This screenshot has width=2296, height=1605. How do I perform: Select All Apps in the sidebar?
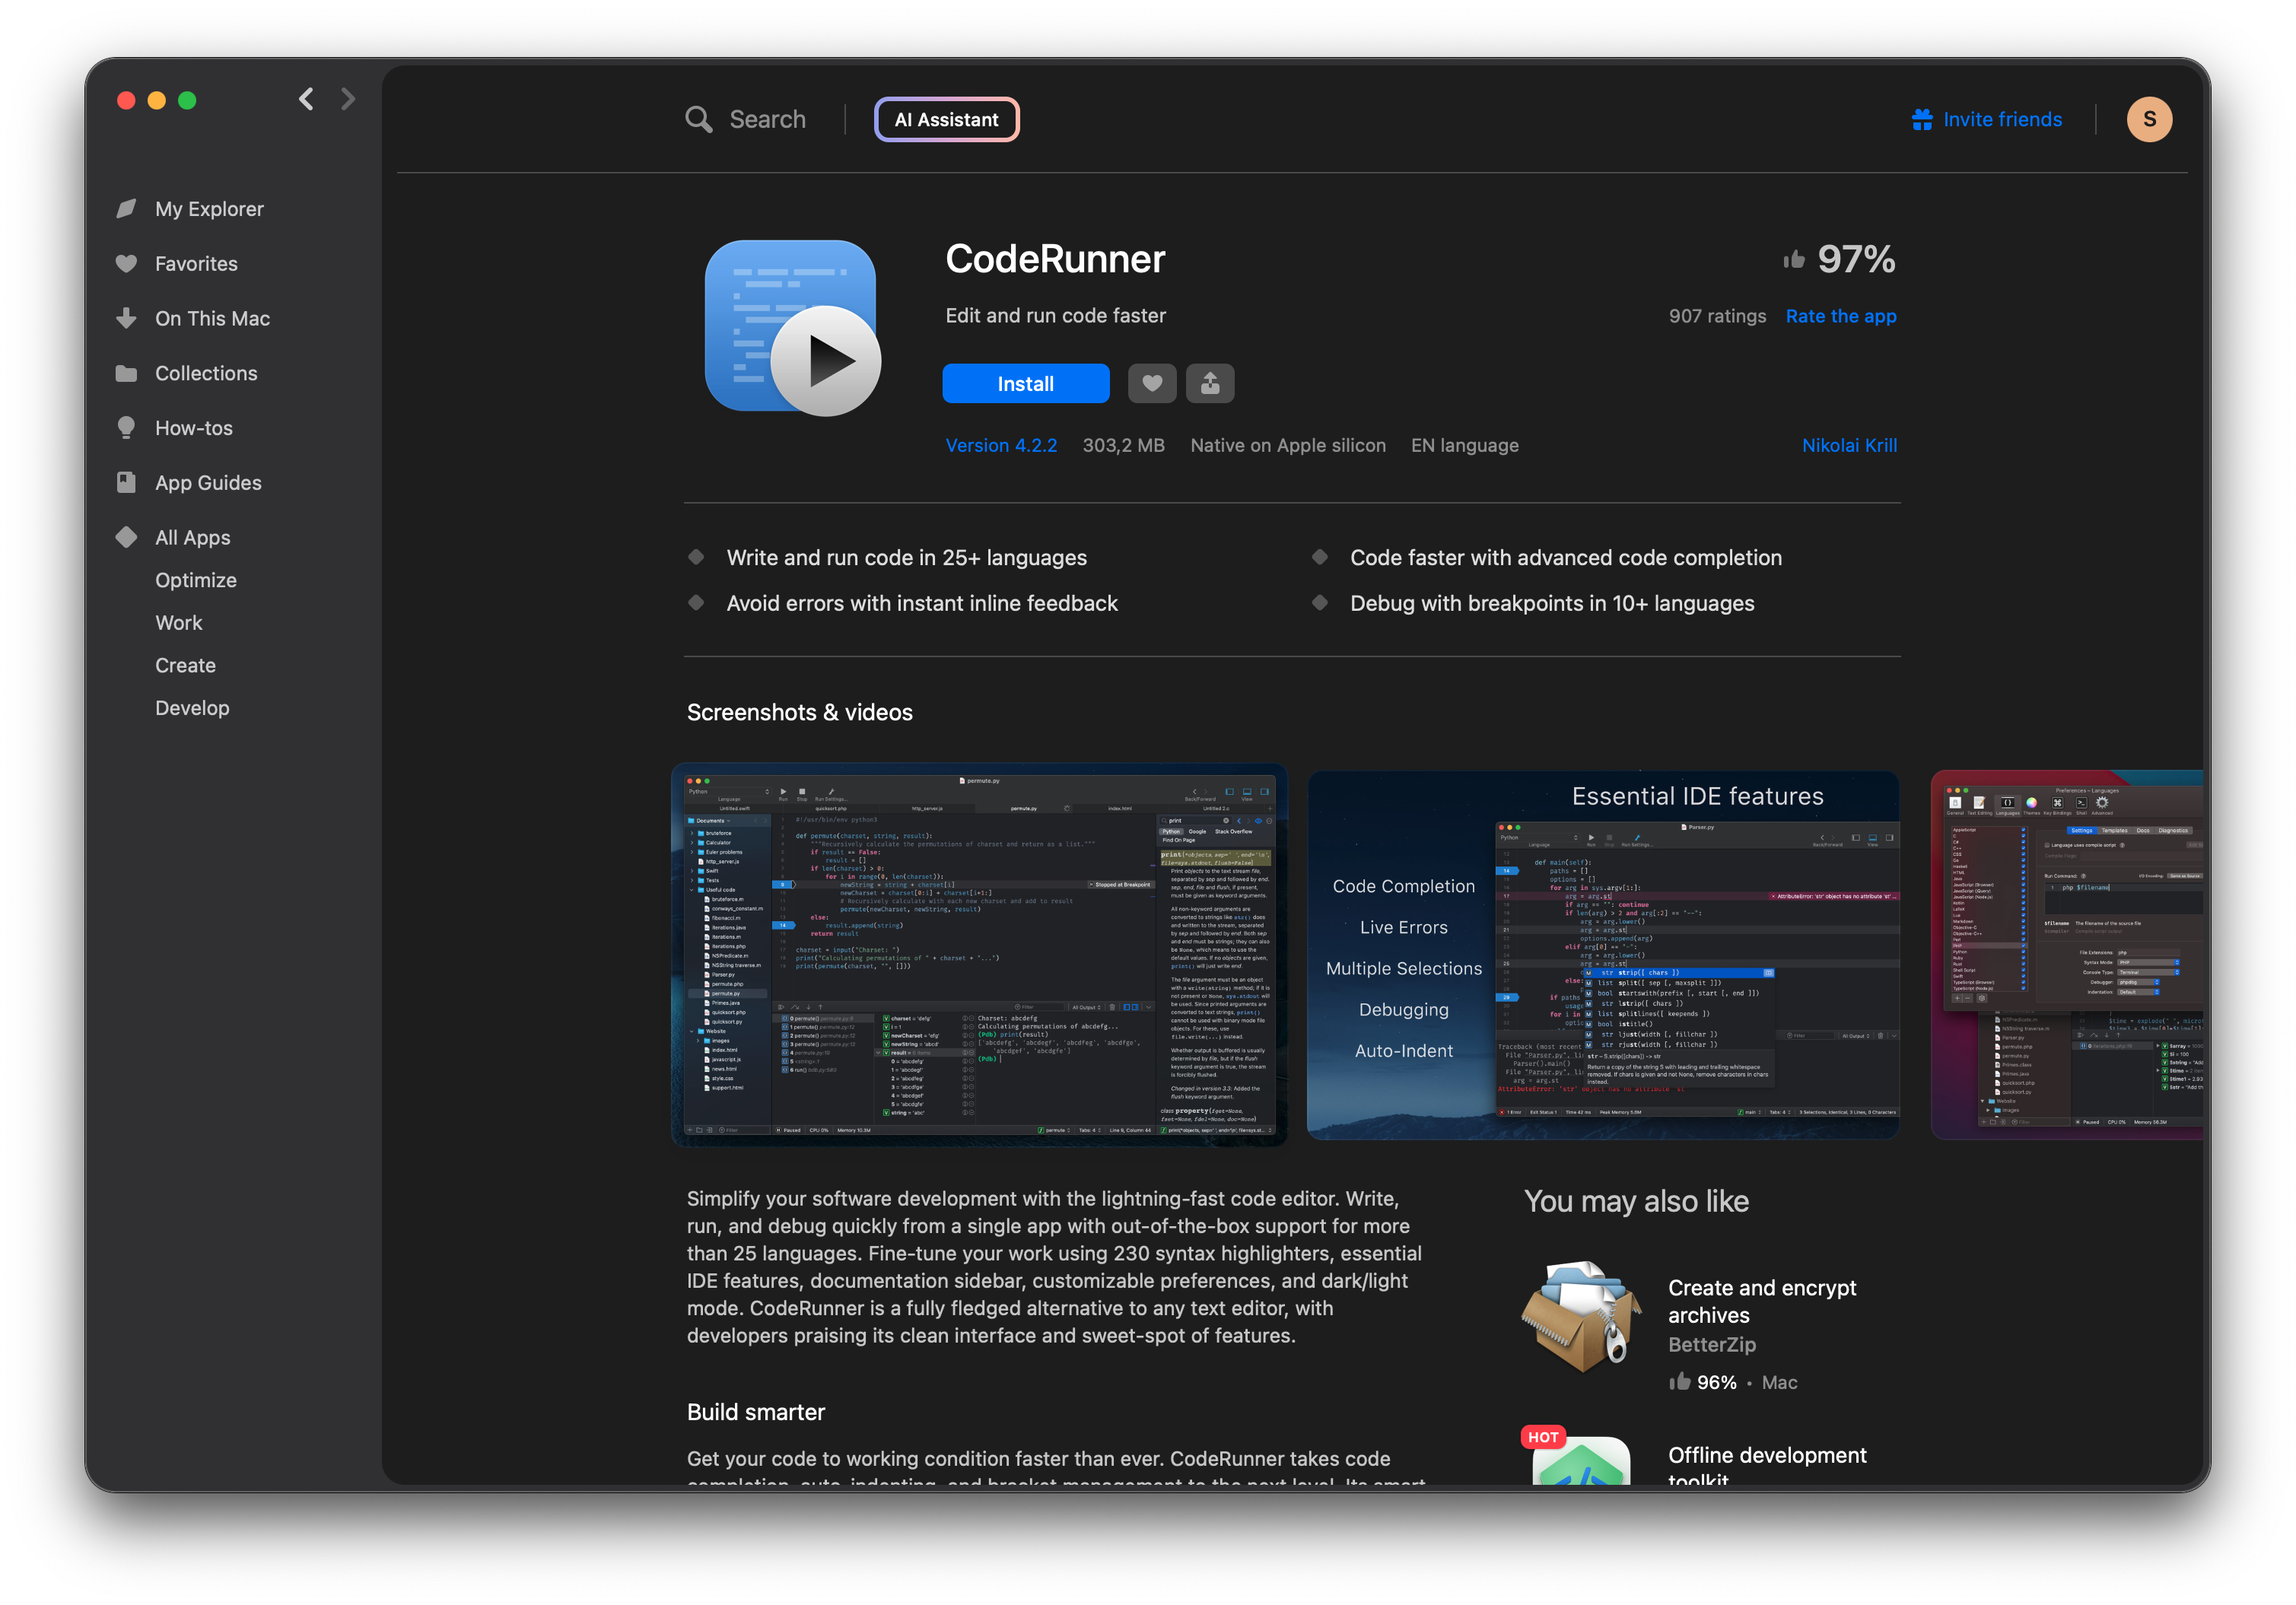point(193,538)
